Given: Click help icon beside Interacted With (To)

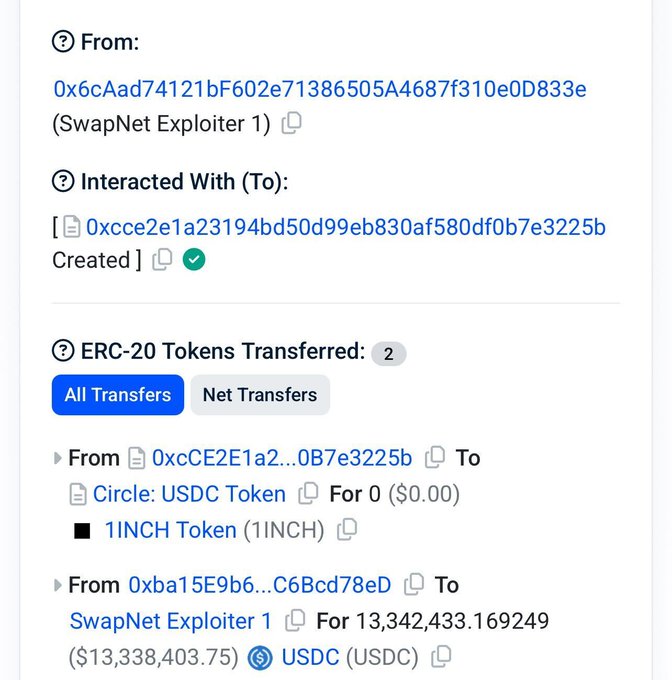Looking at the screenshot, I should [x=63, y=181].
